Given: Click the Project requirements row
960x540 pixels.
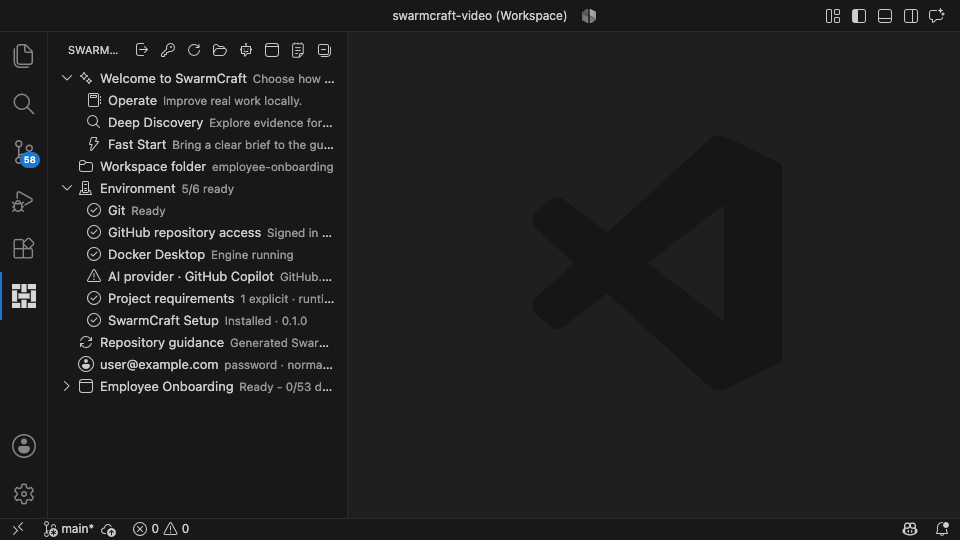Looking at the screenshot, I should pos(197,299).
